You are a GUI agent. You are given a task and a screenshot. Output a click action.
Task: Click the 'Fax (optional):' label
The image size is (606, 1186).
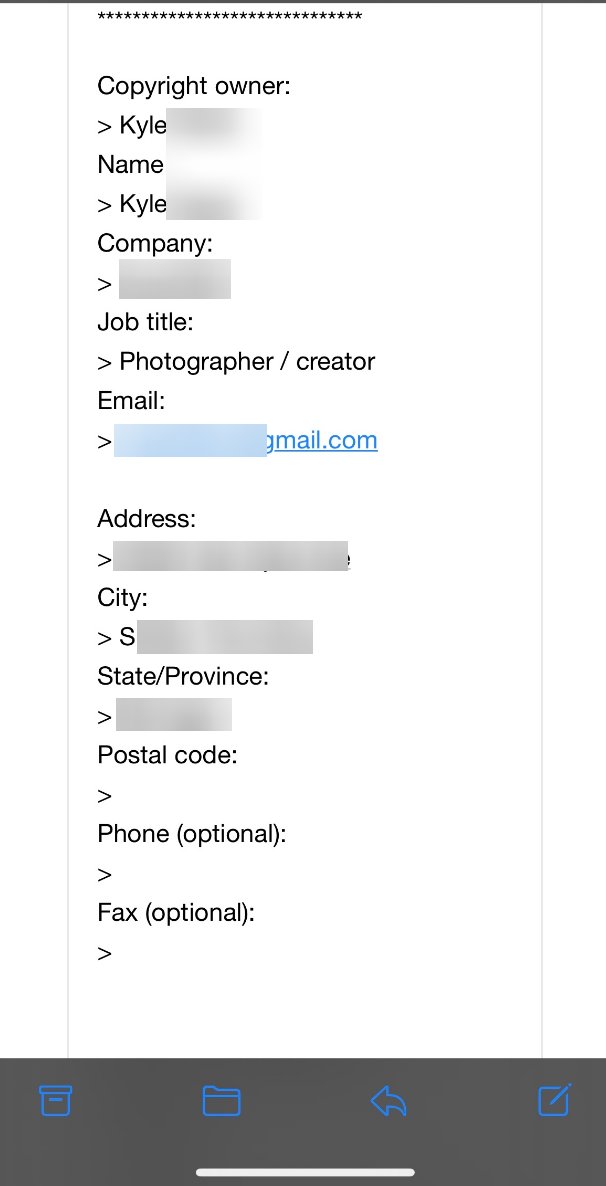(176, 913)
